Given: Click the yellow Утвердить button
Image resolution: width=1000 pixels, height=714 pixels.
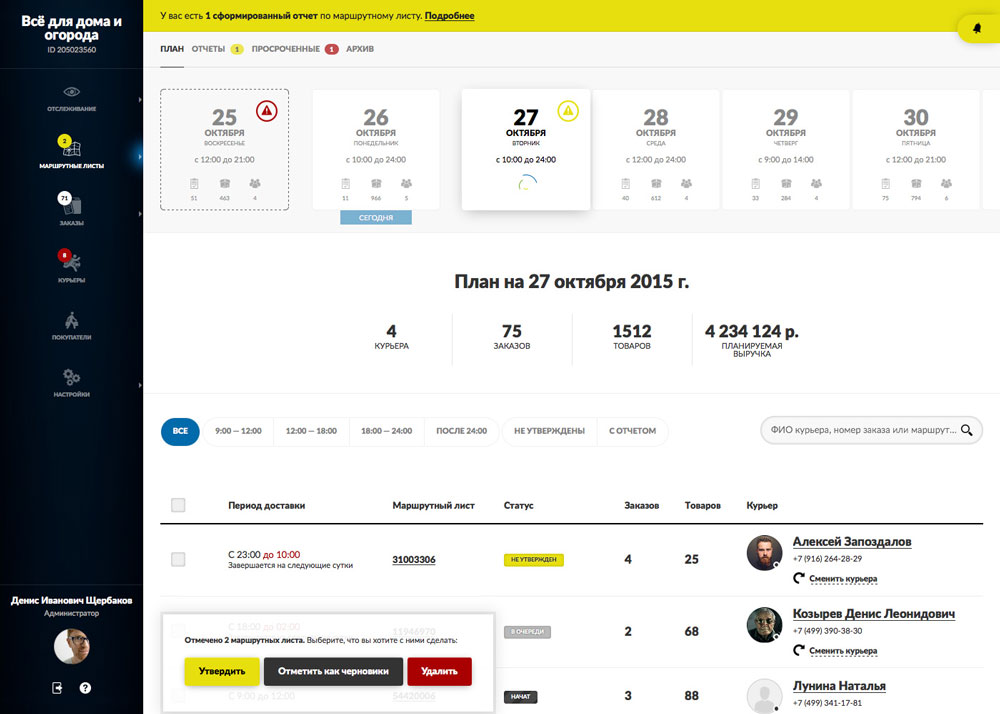Looking at the screenshot, I should [x=222, y=671].
